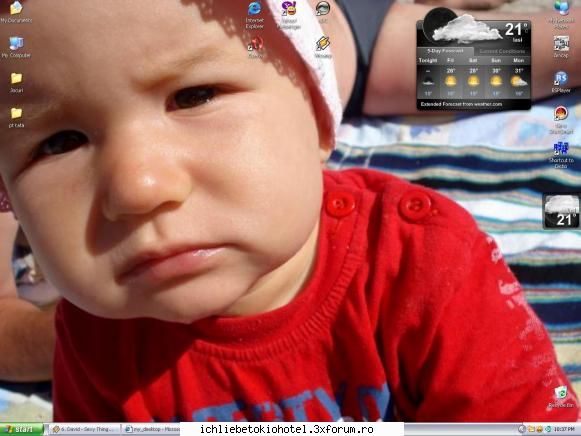Launch the Winamp shortcut icon
Image resolution: width=581 pixels, height=436 pixels.
(x=323, y=47)
